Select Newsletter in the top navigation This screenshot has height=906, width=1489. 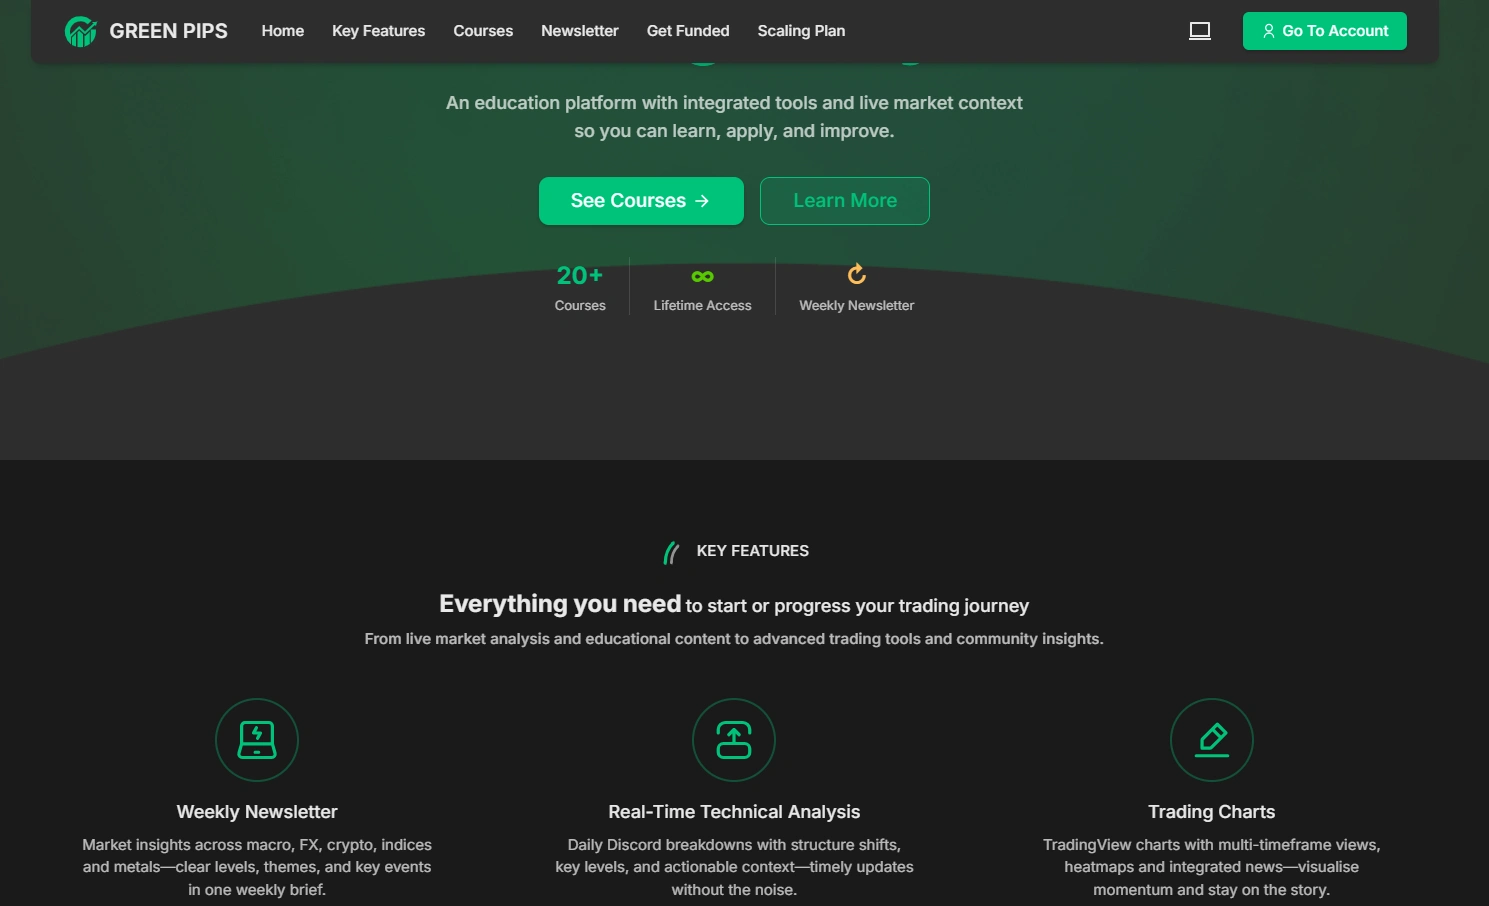(x=580, y=31)
